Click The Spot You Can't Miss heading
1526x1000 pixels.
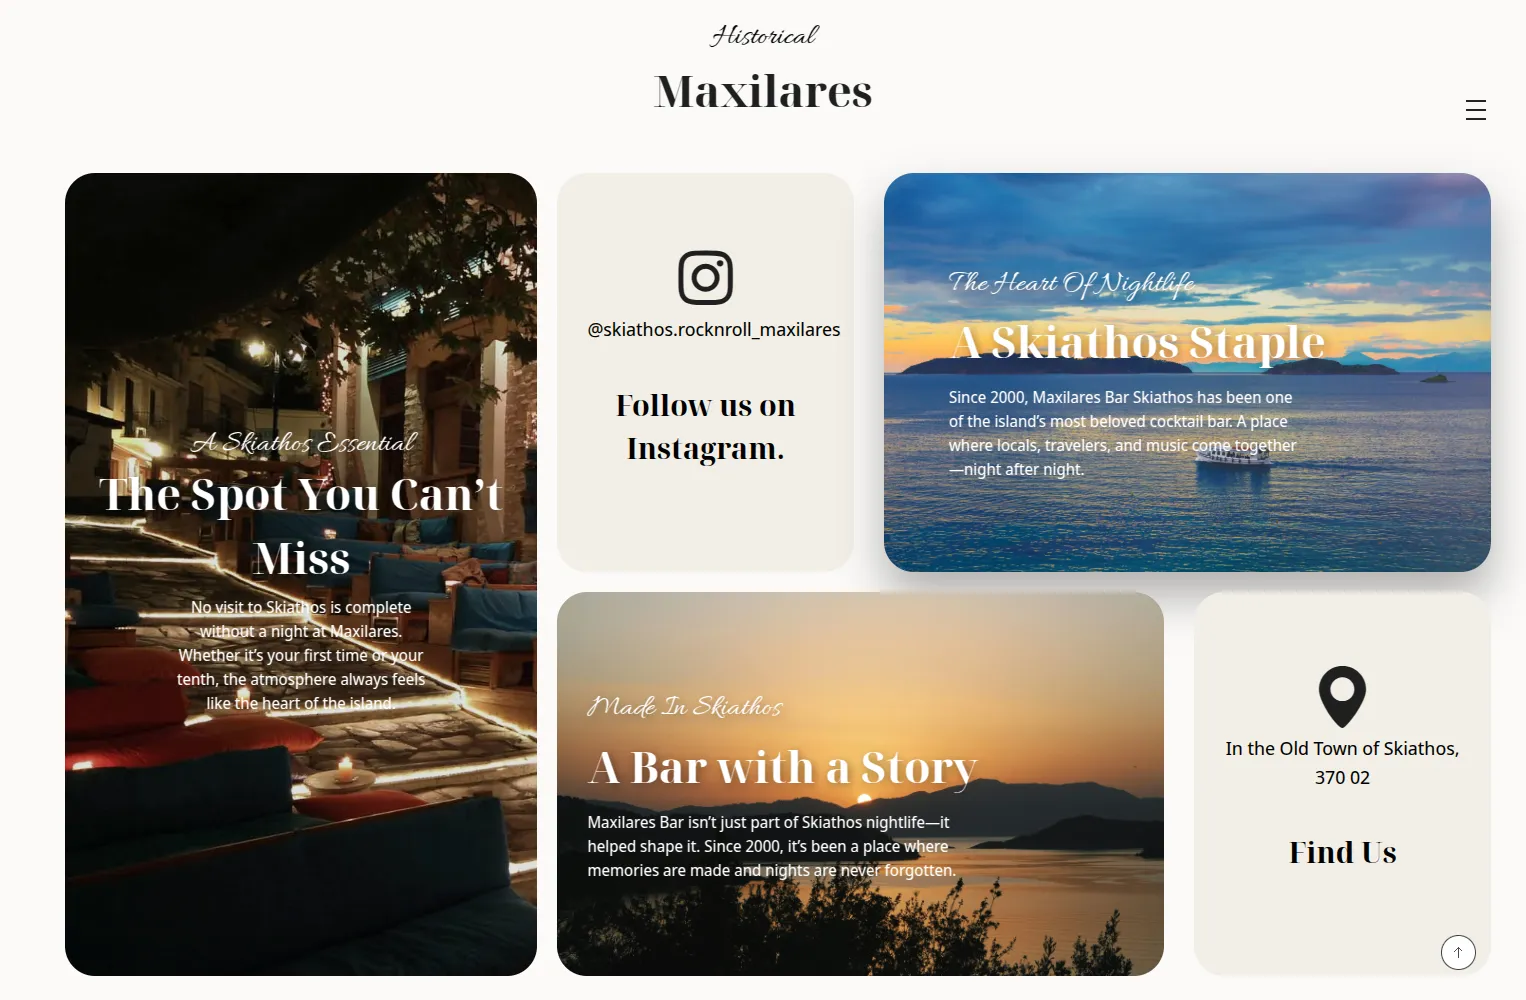[301, 526]
